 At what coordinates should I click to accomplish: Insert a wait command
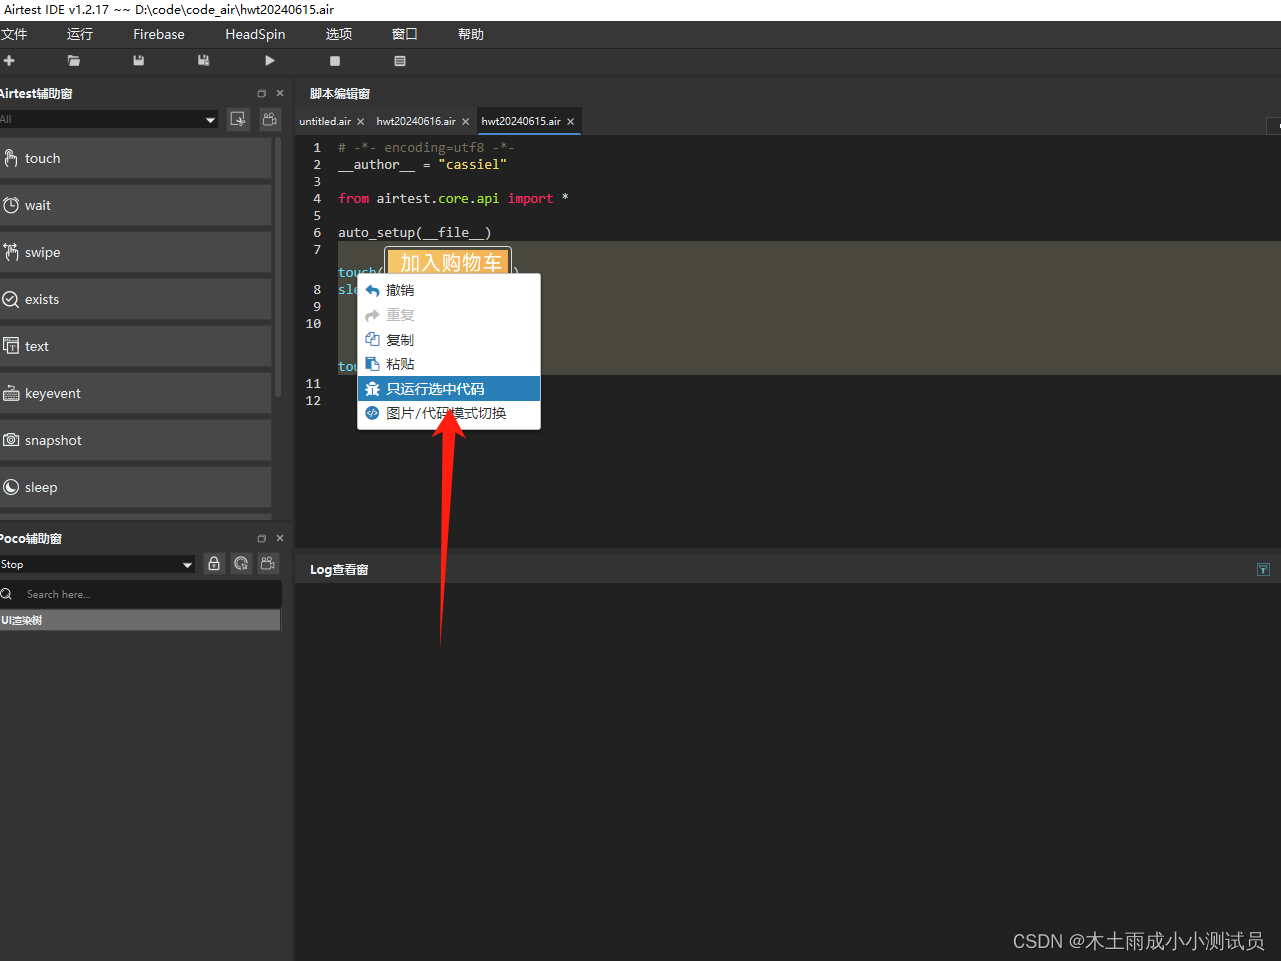[136, 205]
